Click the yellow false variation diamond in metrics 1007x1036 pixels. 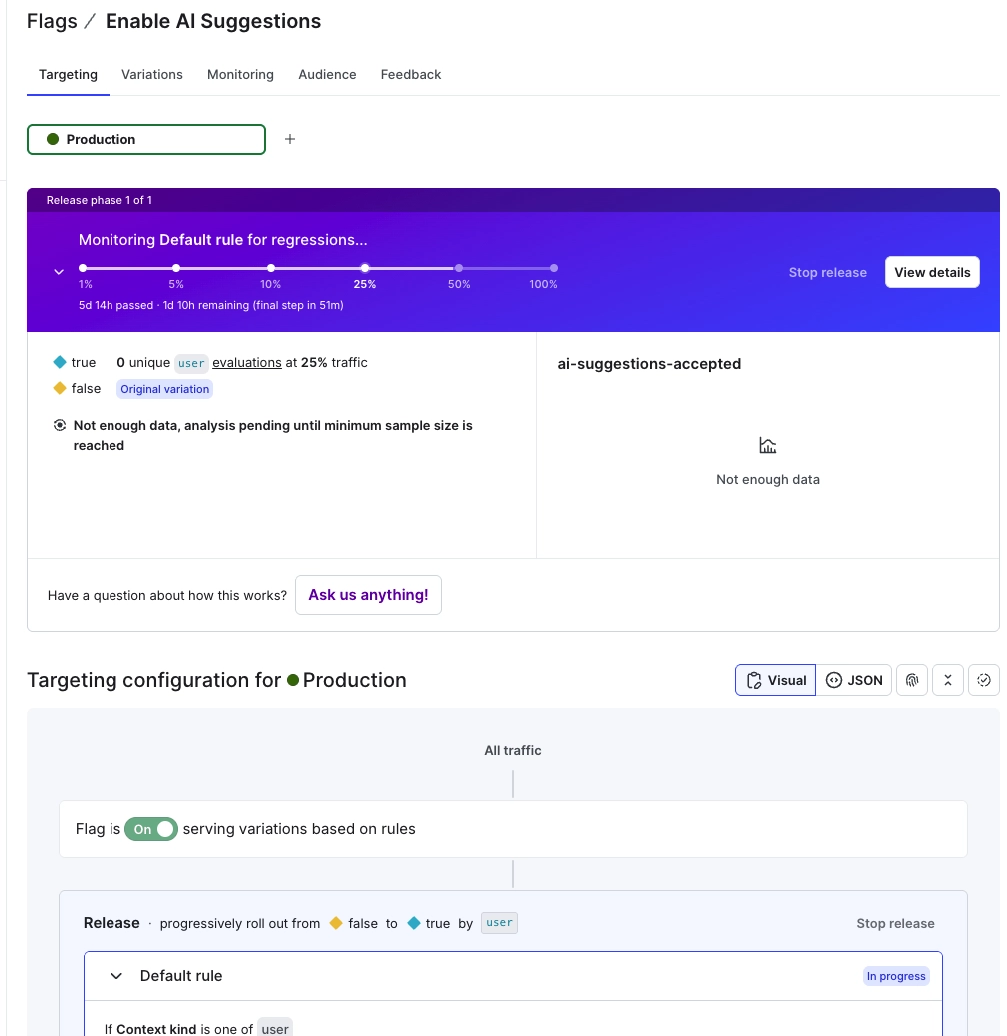click(59, 388)
